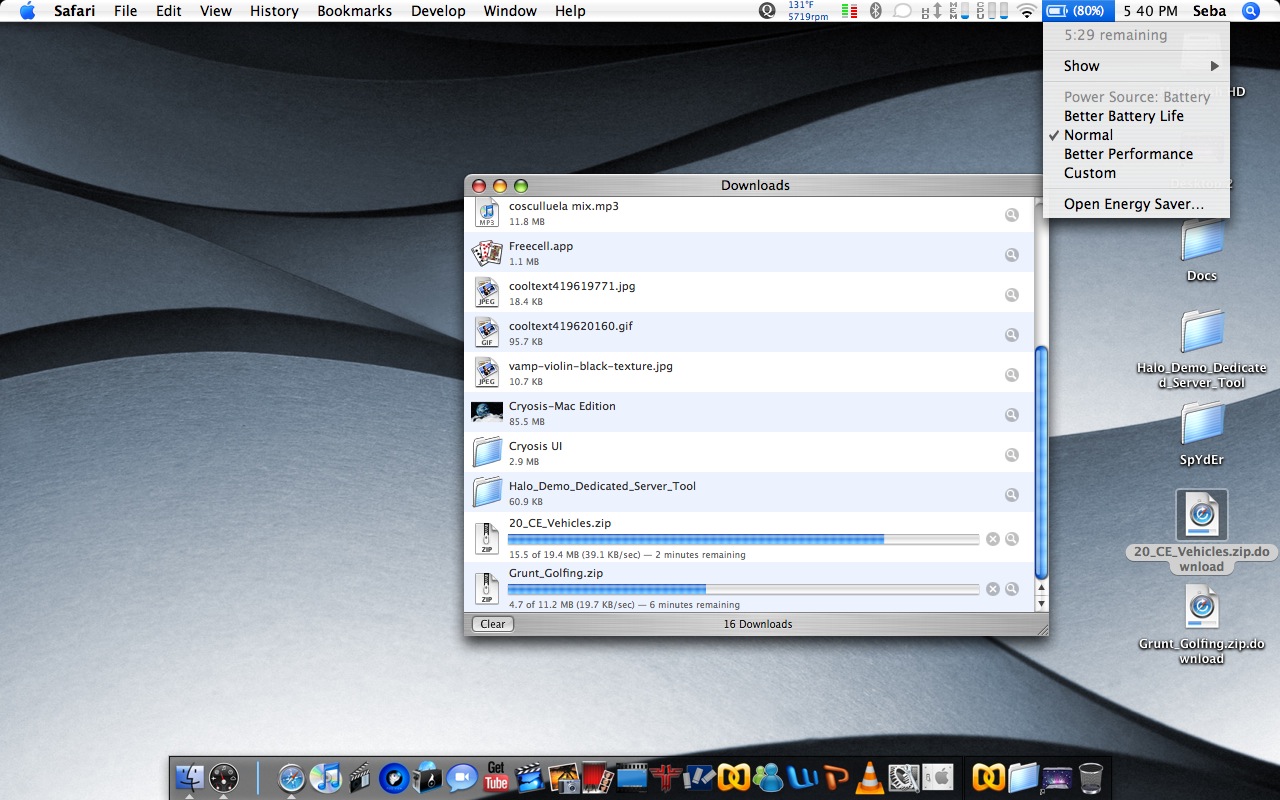Open iPhoto from the dock
This screenshot has height=800, width=1280.
pos(563,777)
